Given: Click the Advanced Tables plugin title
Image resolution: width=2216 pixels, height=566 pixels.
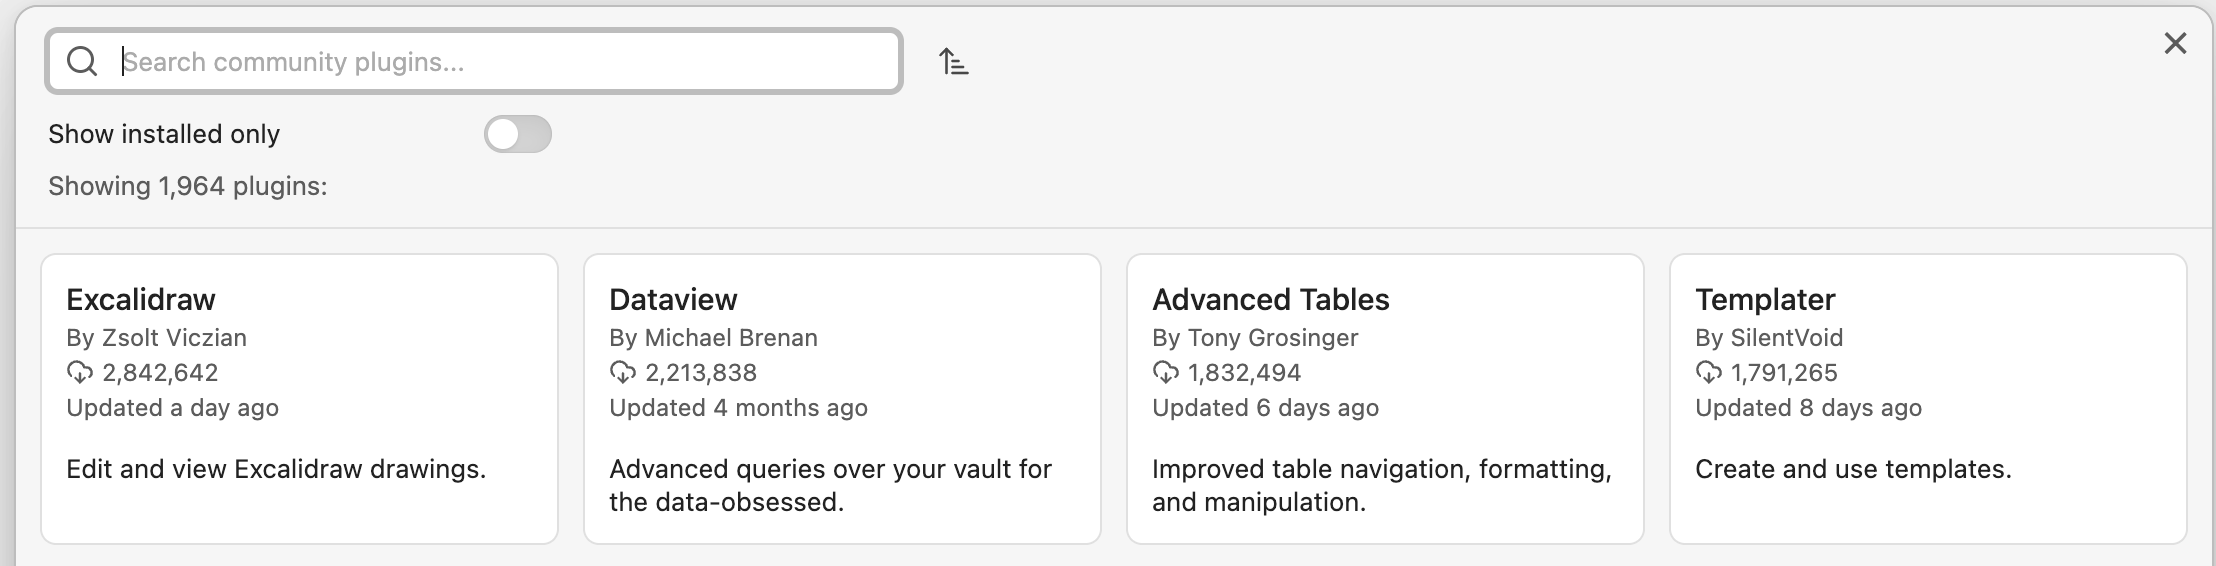Looking at the screenshot, I should coord(1270,299).
